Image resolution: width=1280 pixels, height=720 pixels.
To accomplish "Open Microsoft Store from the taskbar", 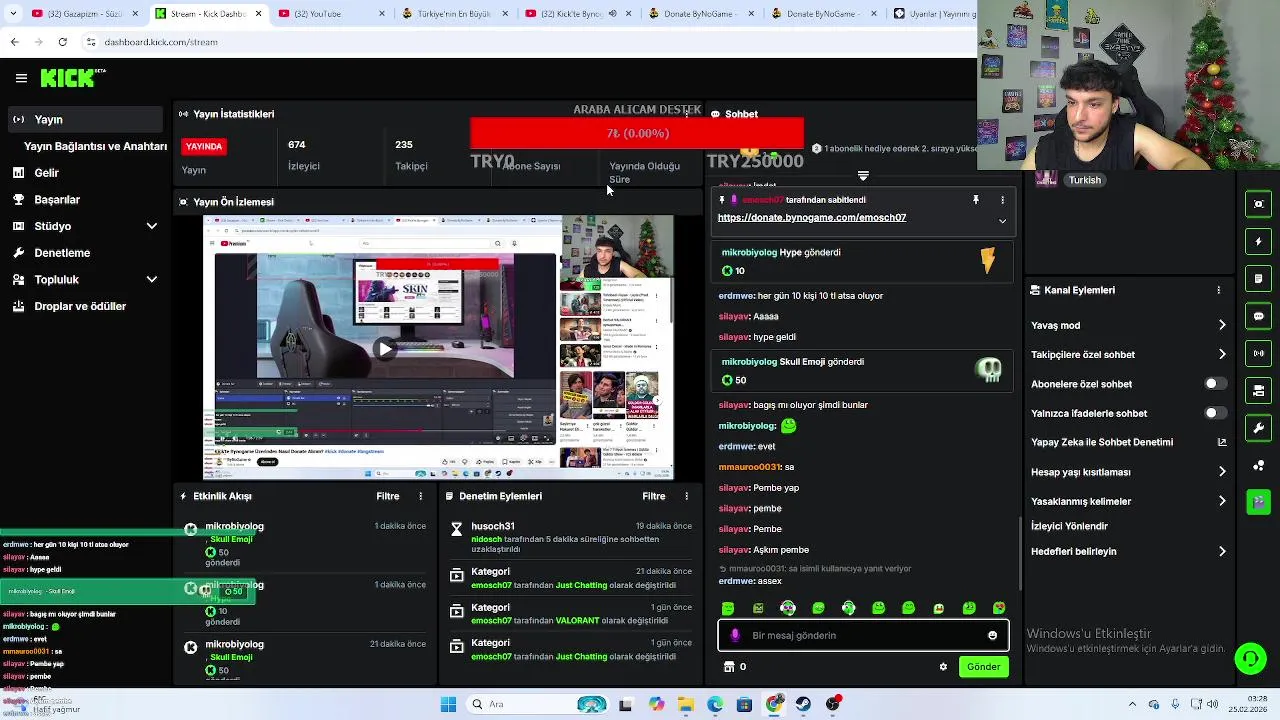I will click(744, 704).
